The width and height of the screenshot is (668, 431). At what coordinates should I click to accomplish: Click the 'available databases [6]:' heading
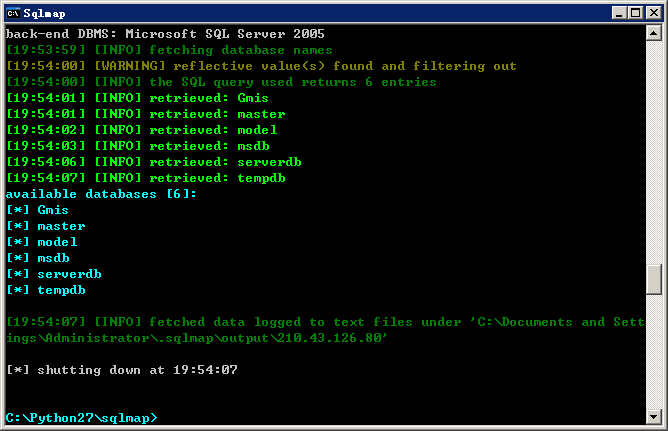coord(101,194)
